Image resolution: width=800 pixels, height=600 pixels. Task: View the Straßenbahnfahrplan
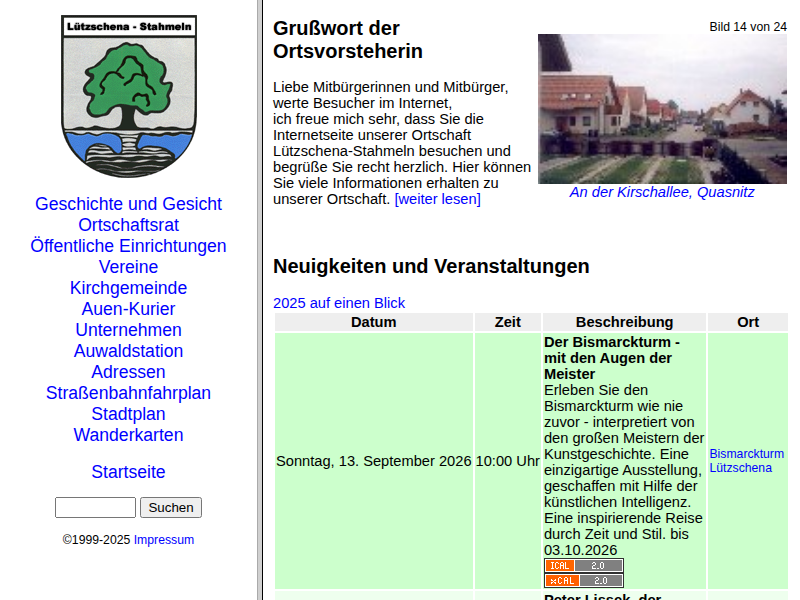(x=129, y=393)
